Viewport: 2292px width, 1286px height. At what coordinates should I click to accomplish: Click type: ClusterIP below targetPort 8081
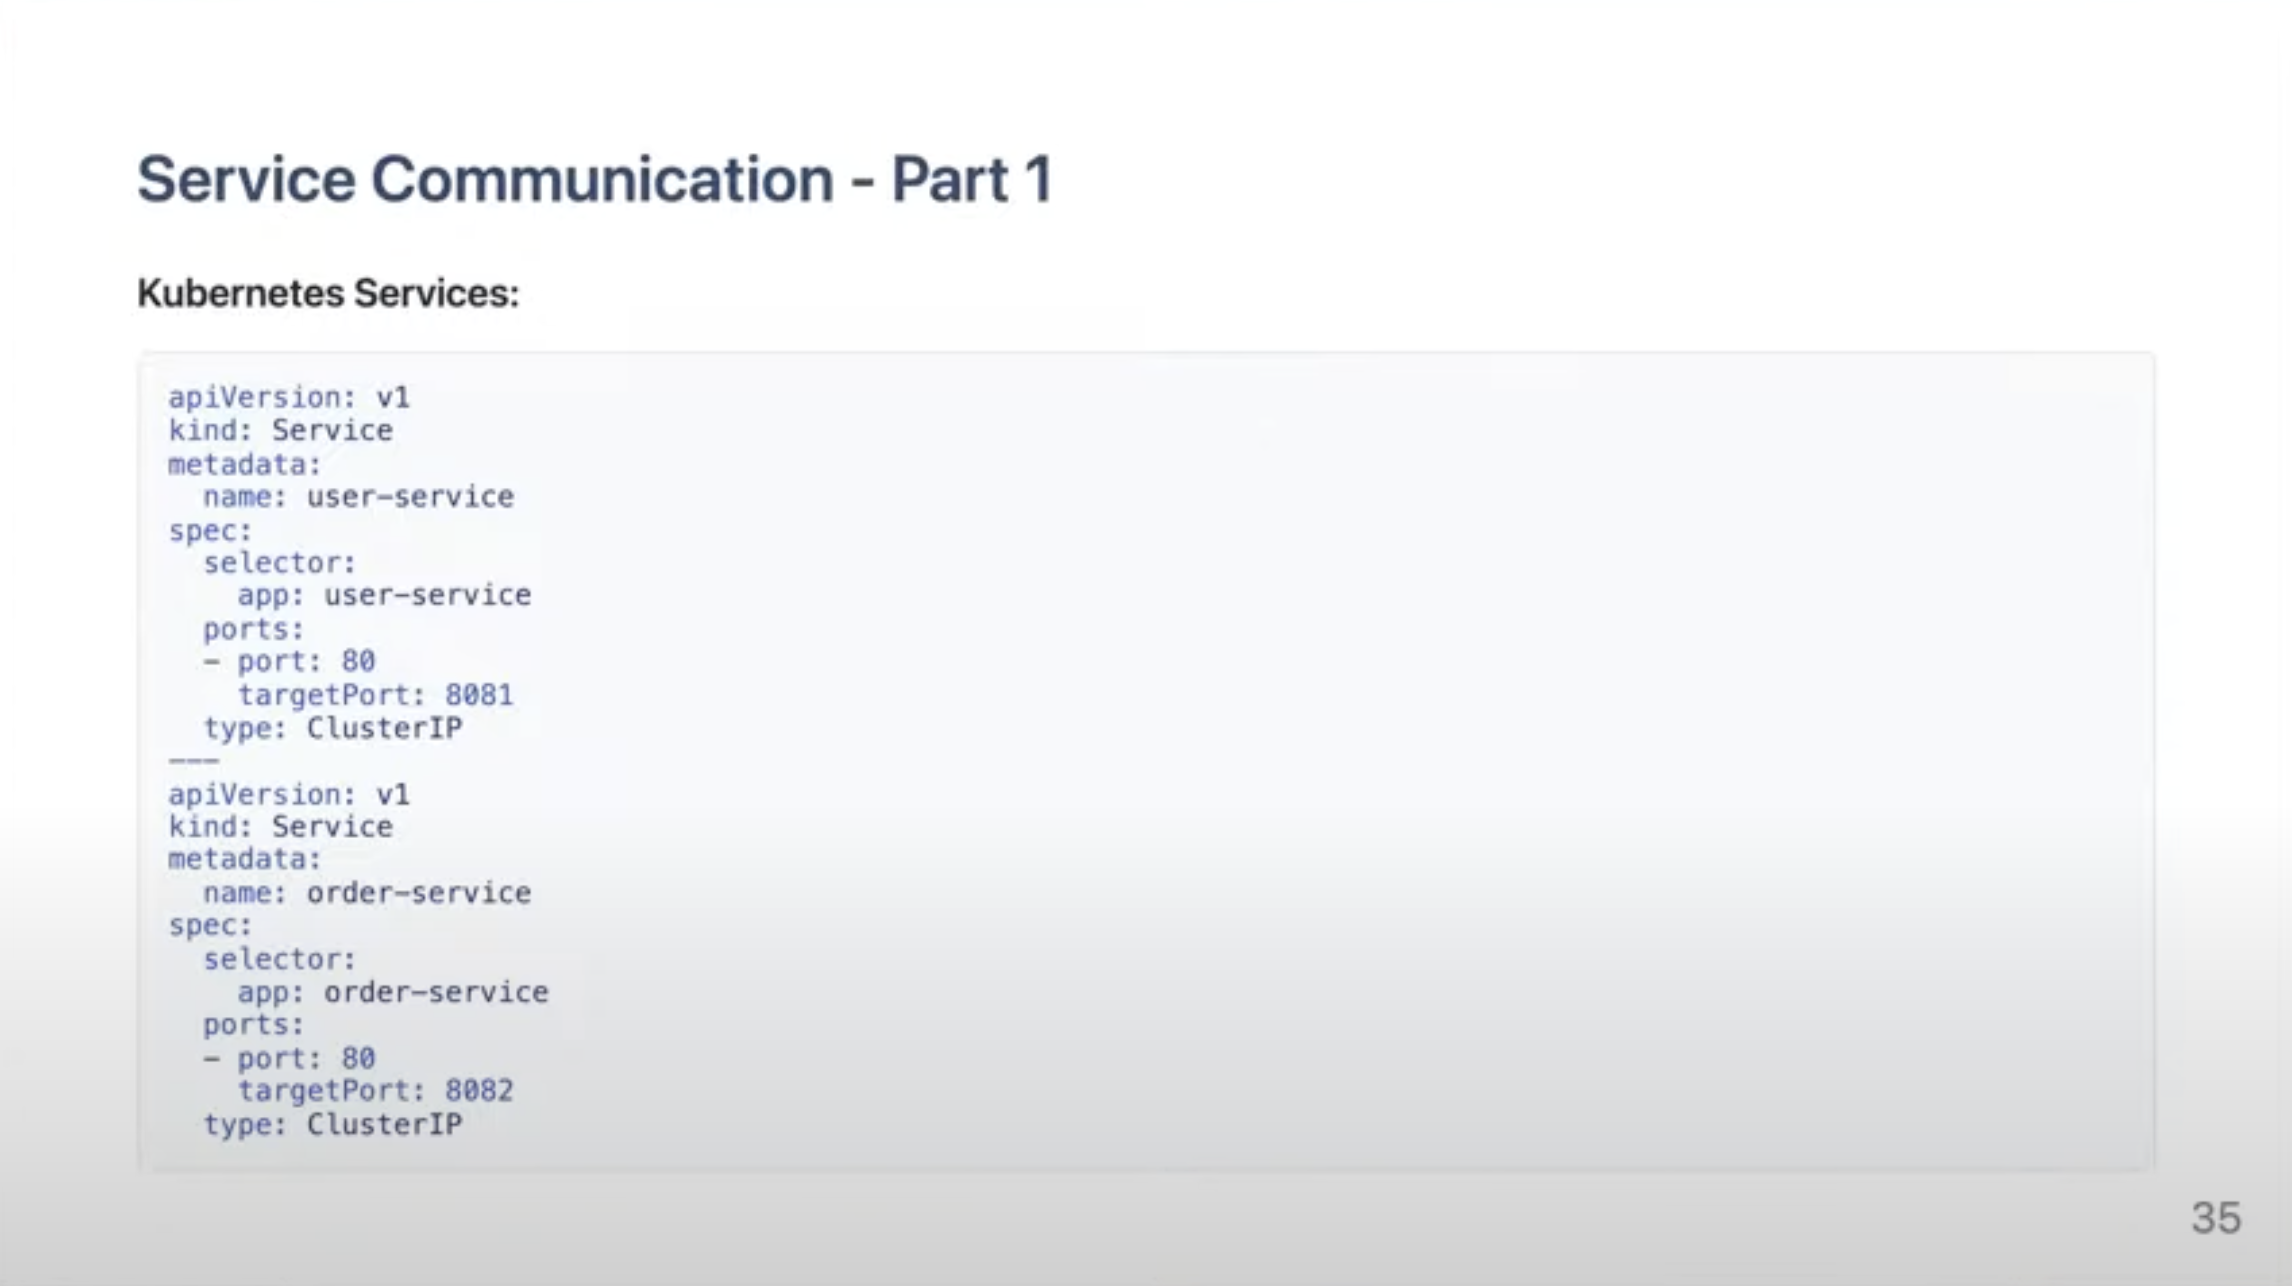click(x=333, y=728)
